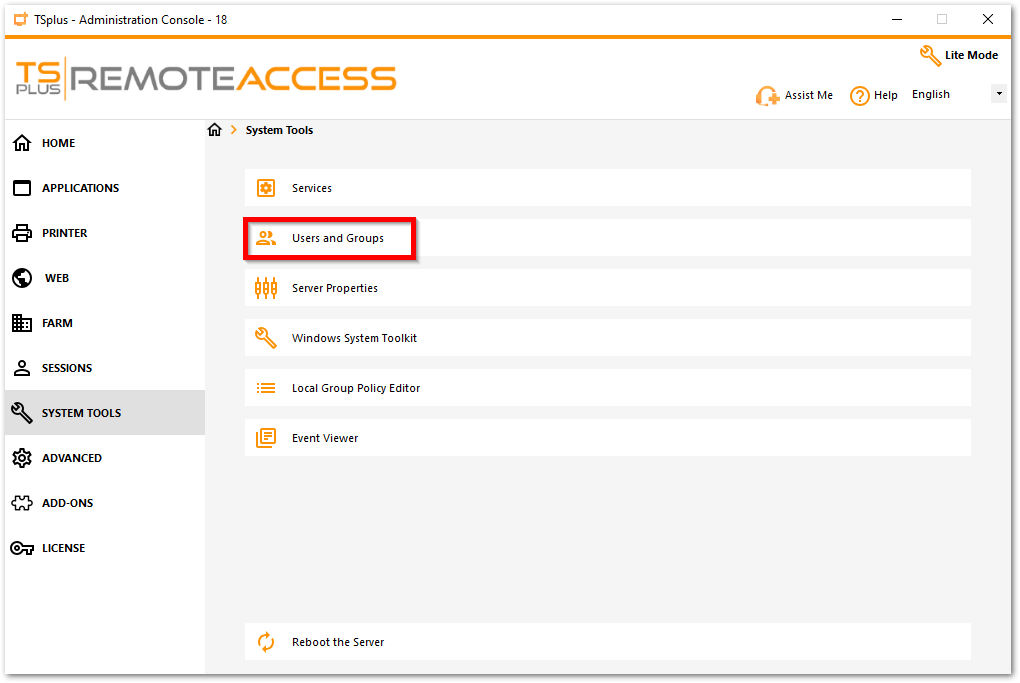This screenshot has height=683, width=1020.
Task: Click the Event Viewer icon
Action: point(266,438)
